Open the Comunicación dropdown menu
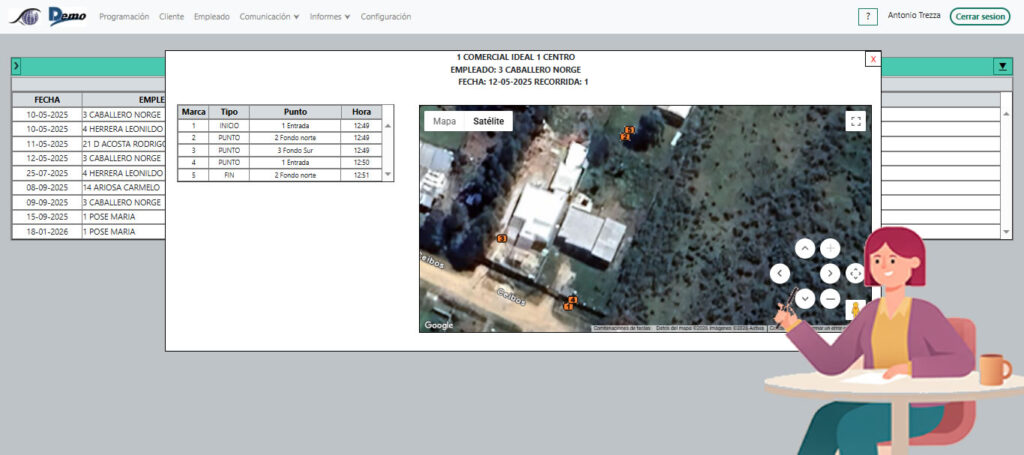Image resolution: width=1024 pixels, height=455 pixels. coord(269,17)
